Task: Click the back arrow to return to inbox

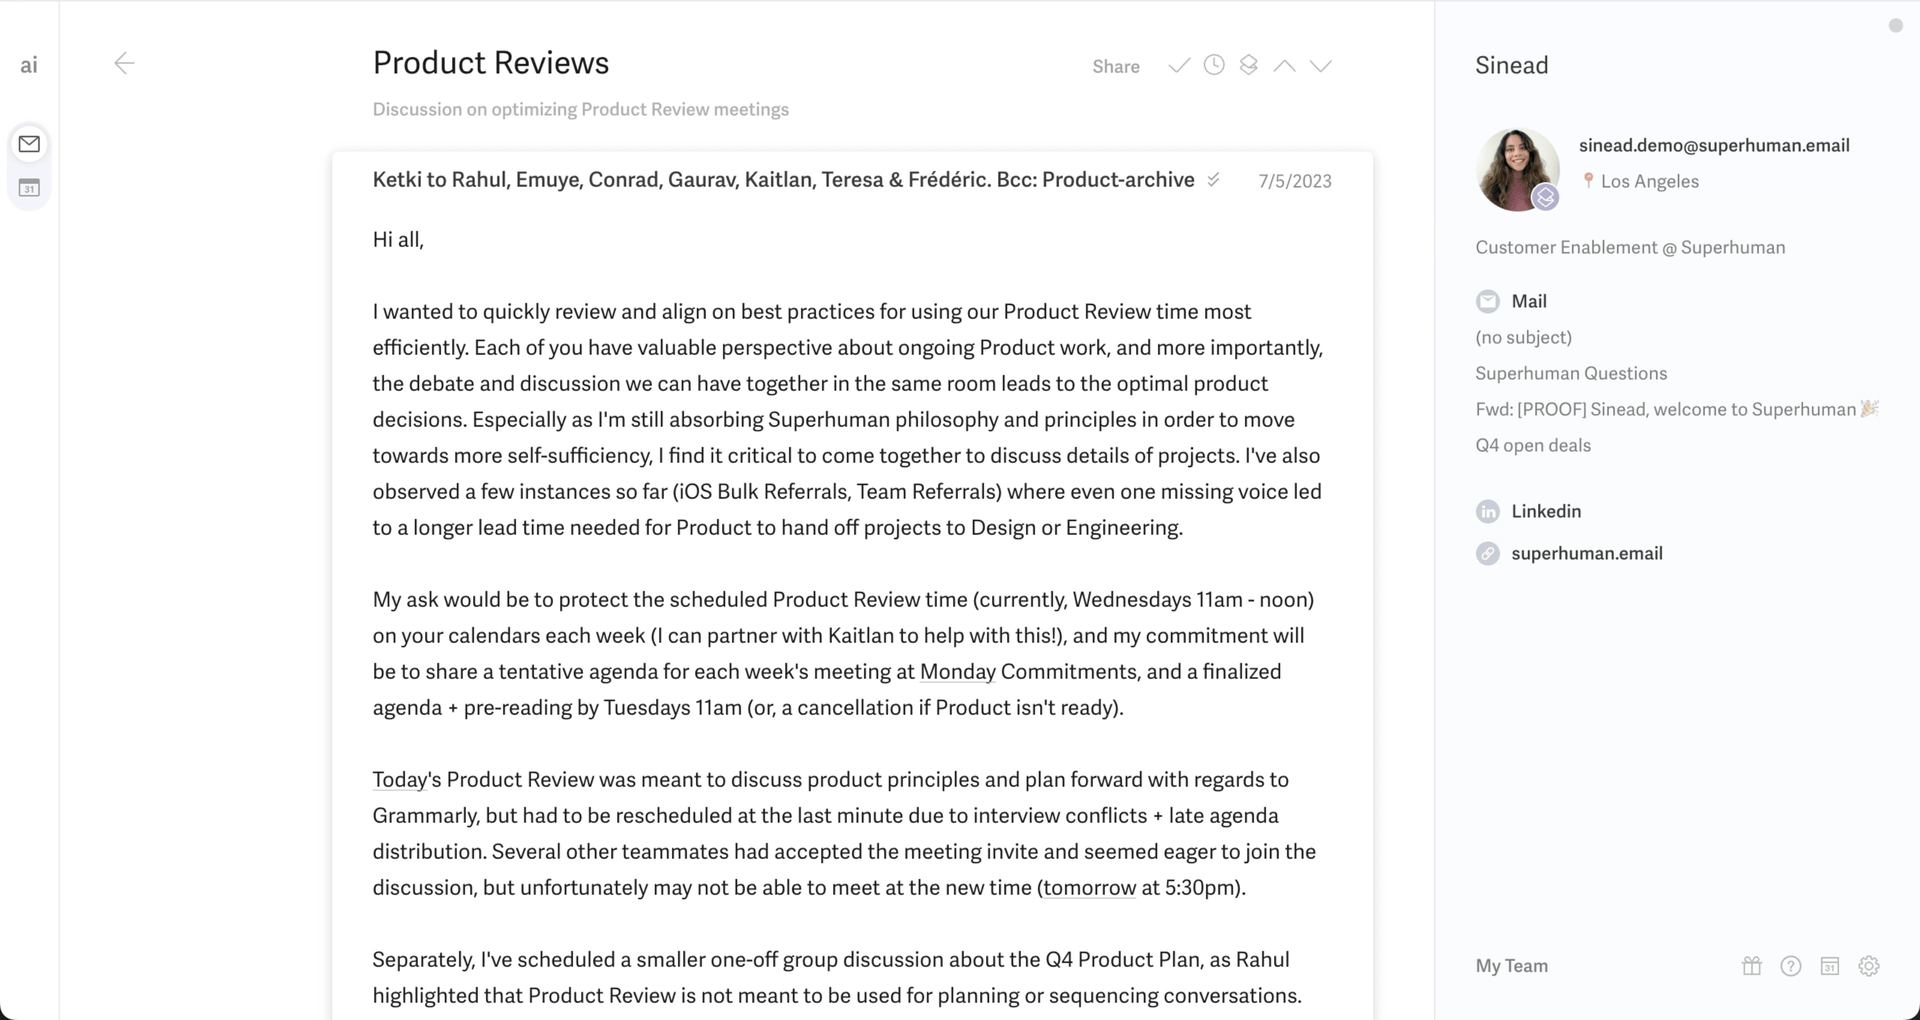Action: click(x=124, y=64)
